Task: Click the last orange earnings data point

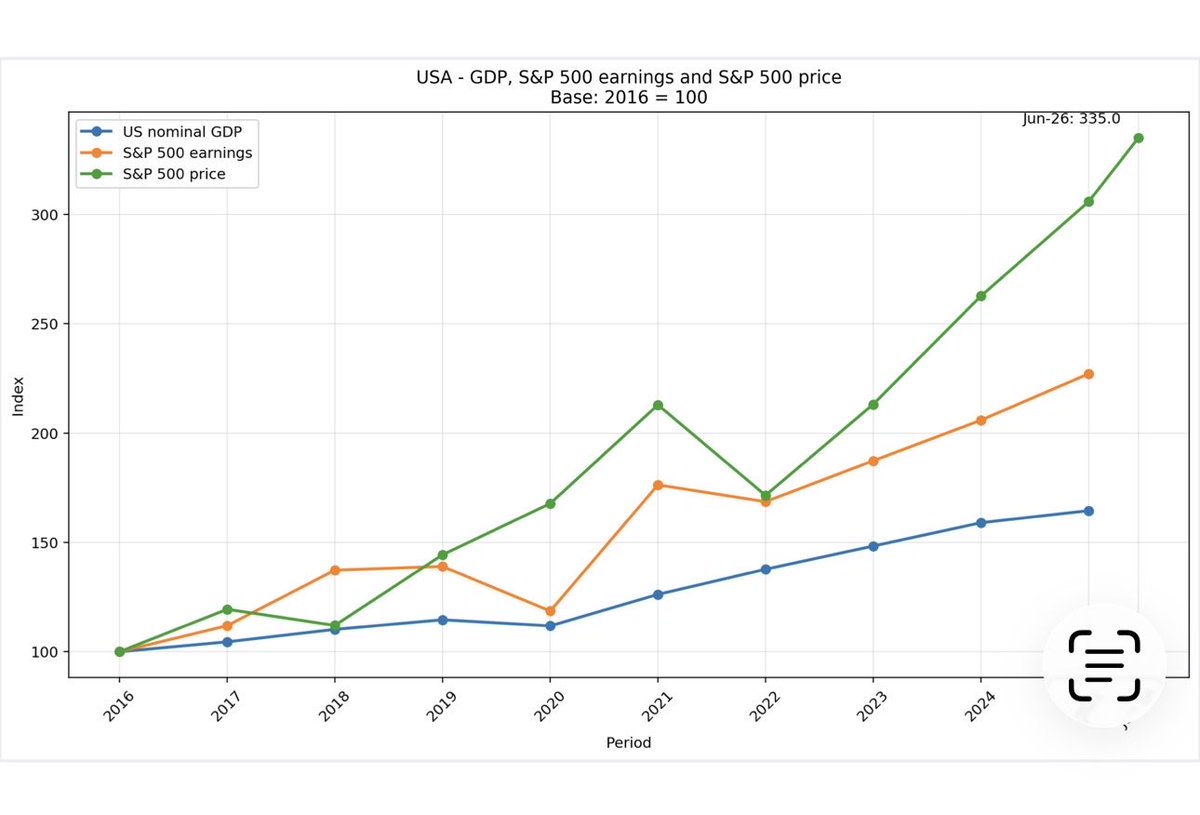Action: (x=1088, y=374)
